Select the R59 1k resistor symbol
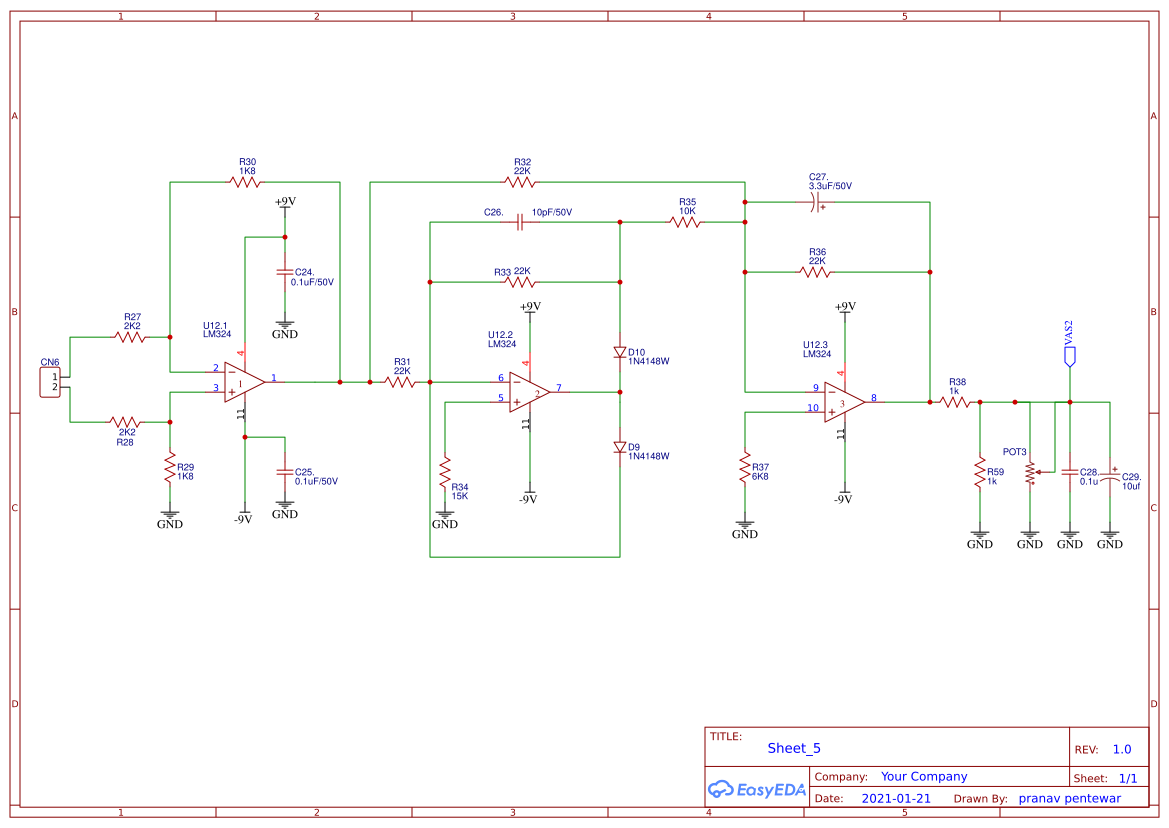This screenshot has width=1169, height=828. pos(980,473)
